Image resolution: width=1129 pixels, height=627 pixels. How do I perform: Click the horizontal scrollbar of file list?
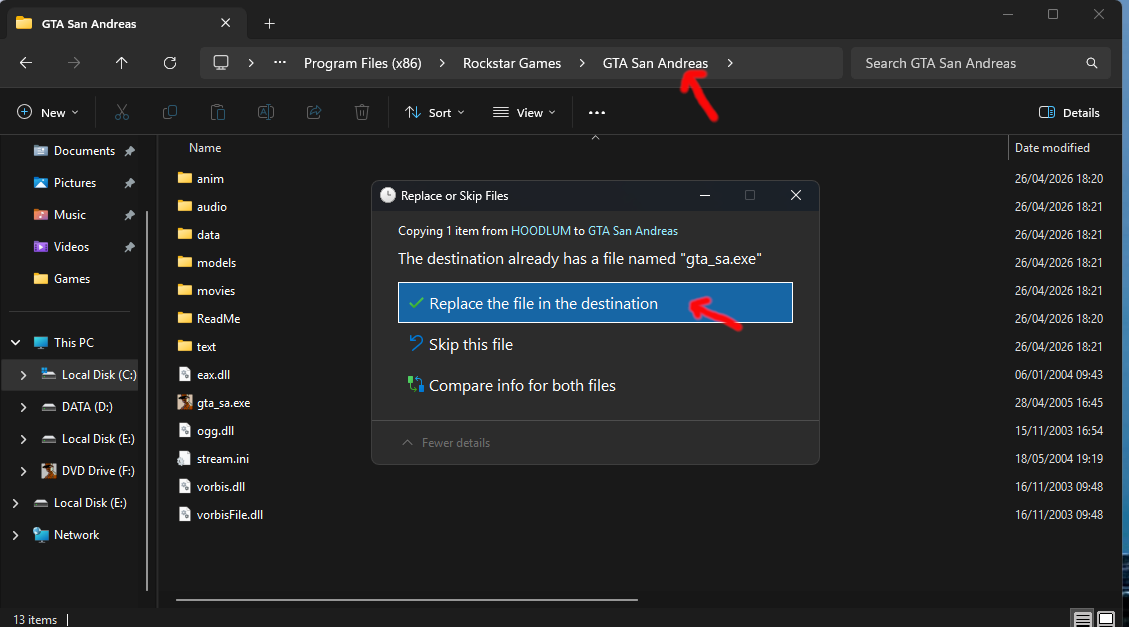pos(407,599)
